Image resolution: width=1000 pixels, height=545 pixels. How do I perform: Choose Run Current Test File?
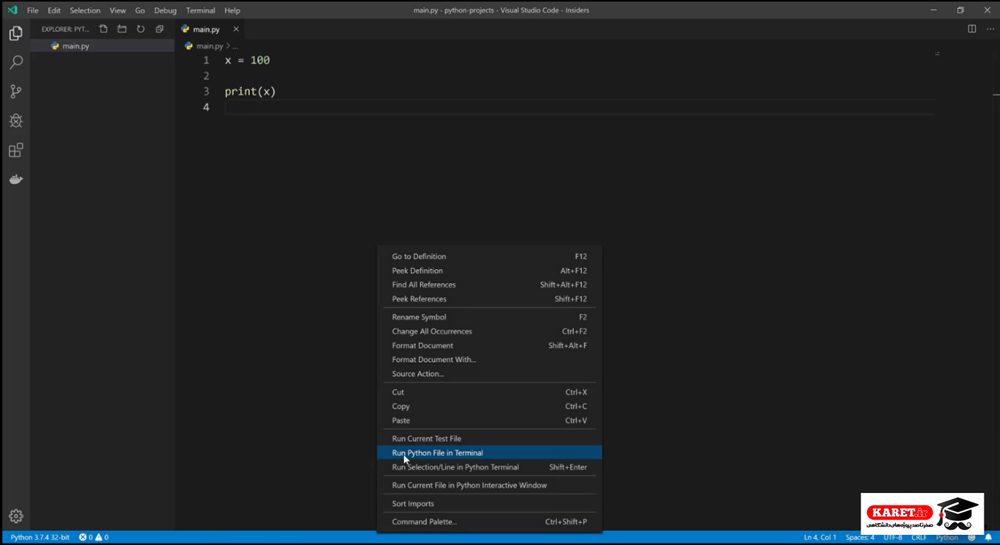(489, 439)
